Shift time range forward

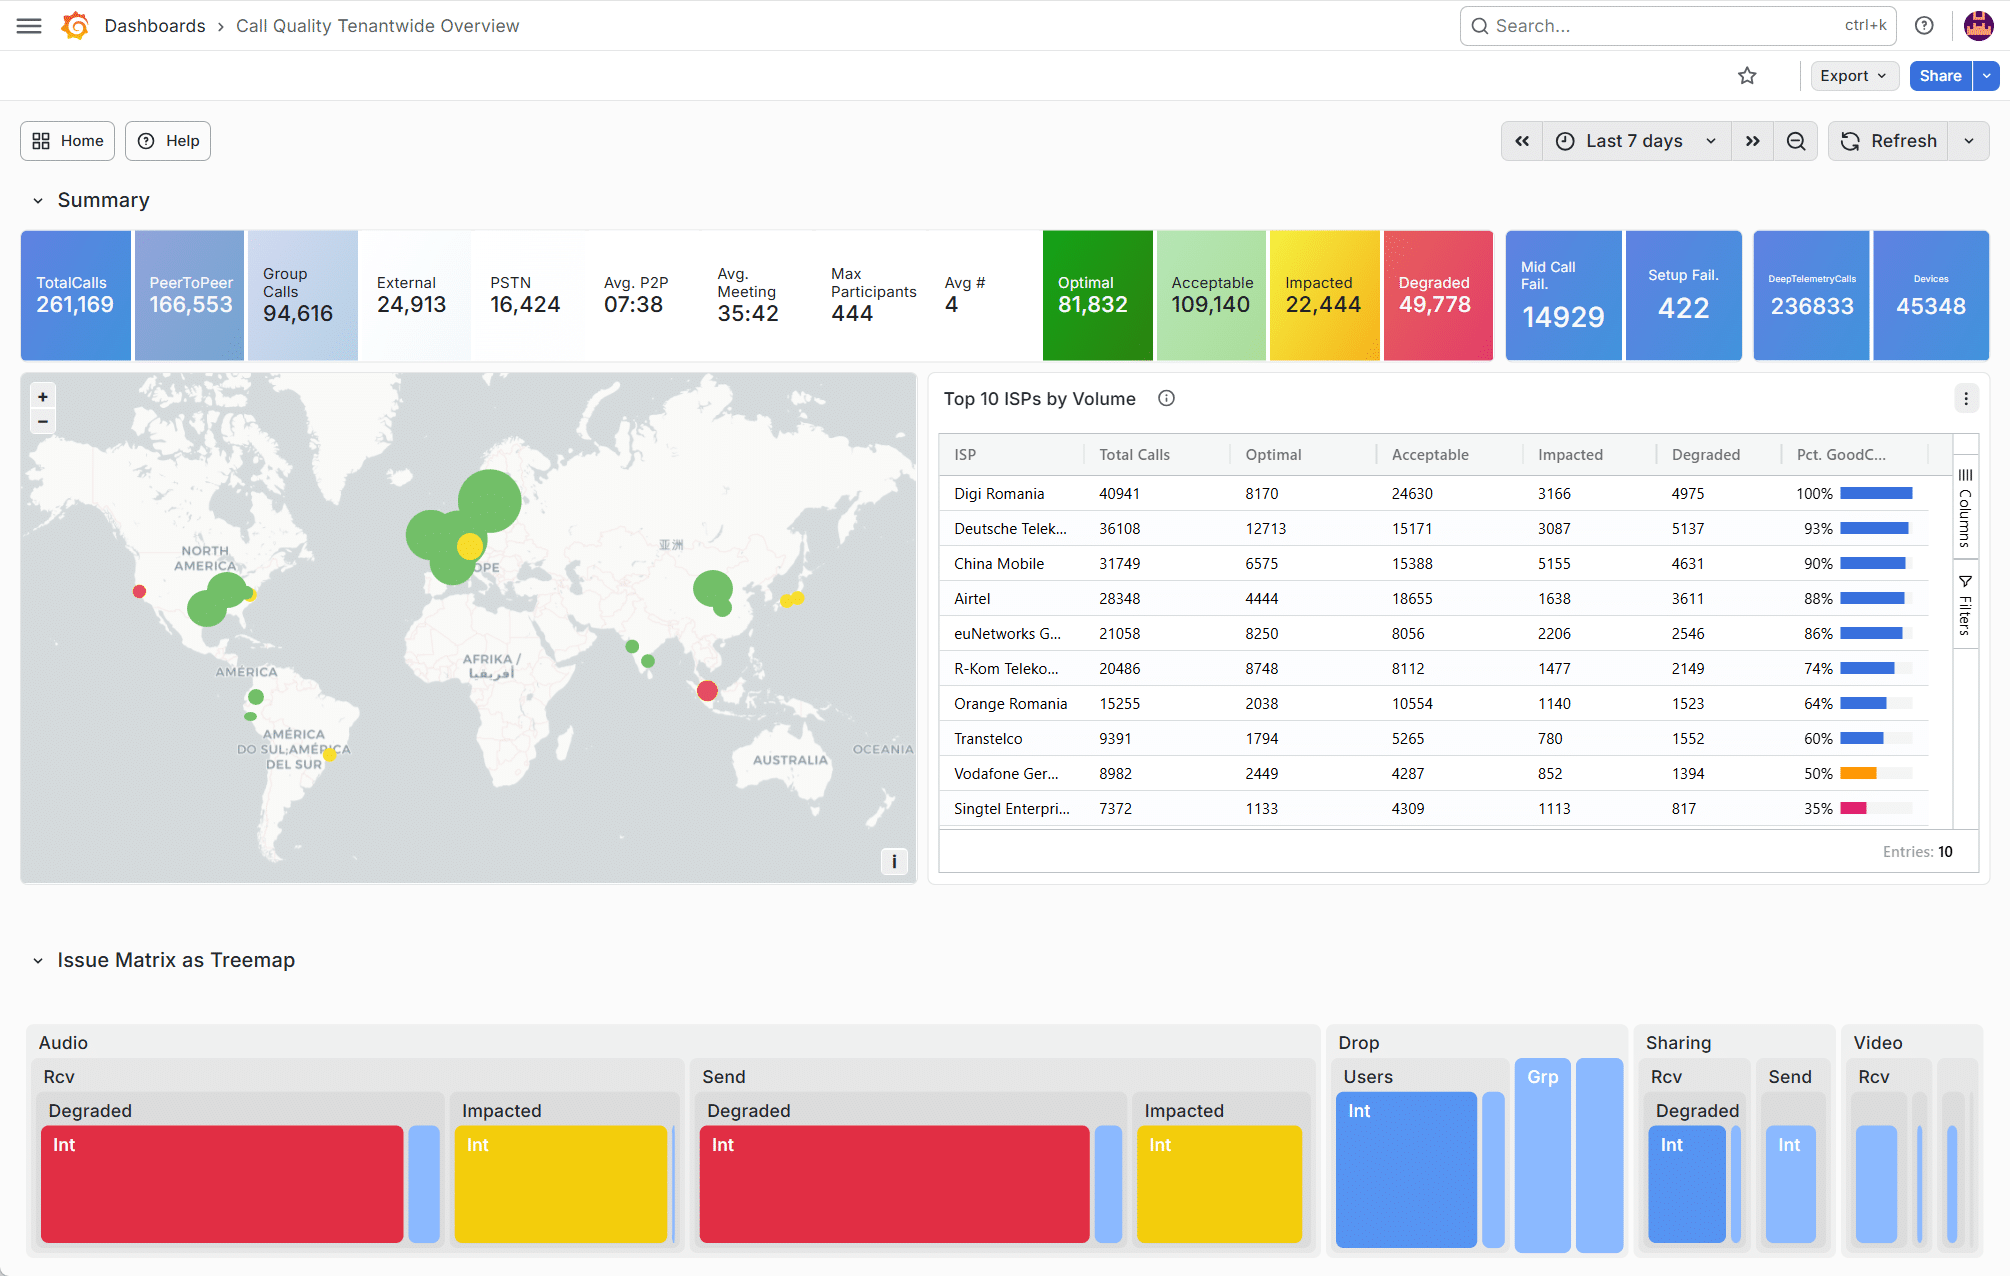tap(1753, 141)
